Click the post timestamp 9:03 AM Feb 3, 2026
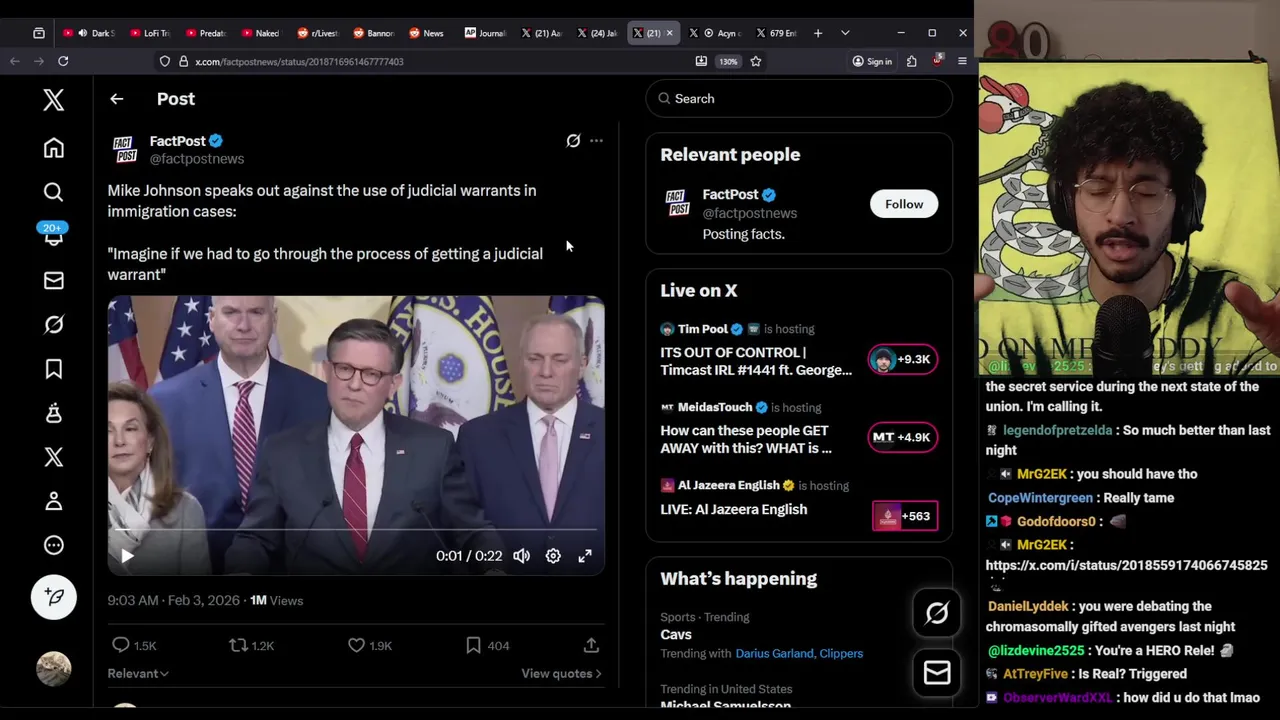 (174, 601)
